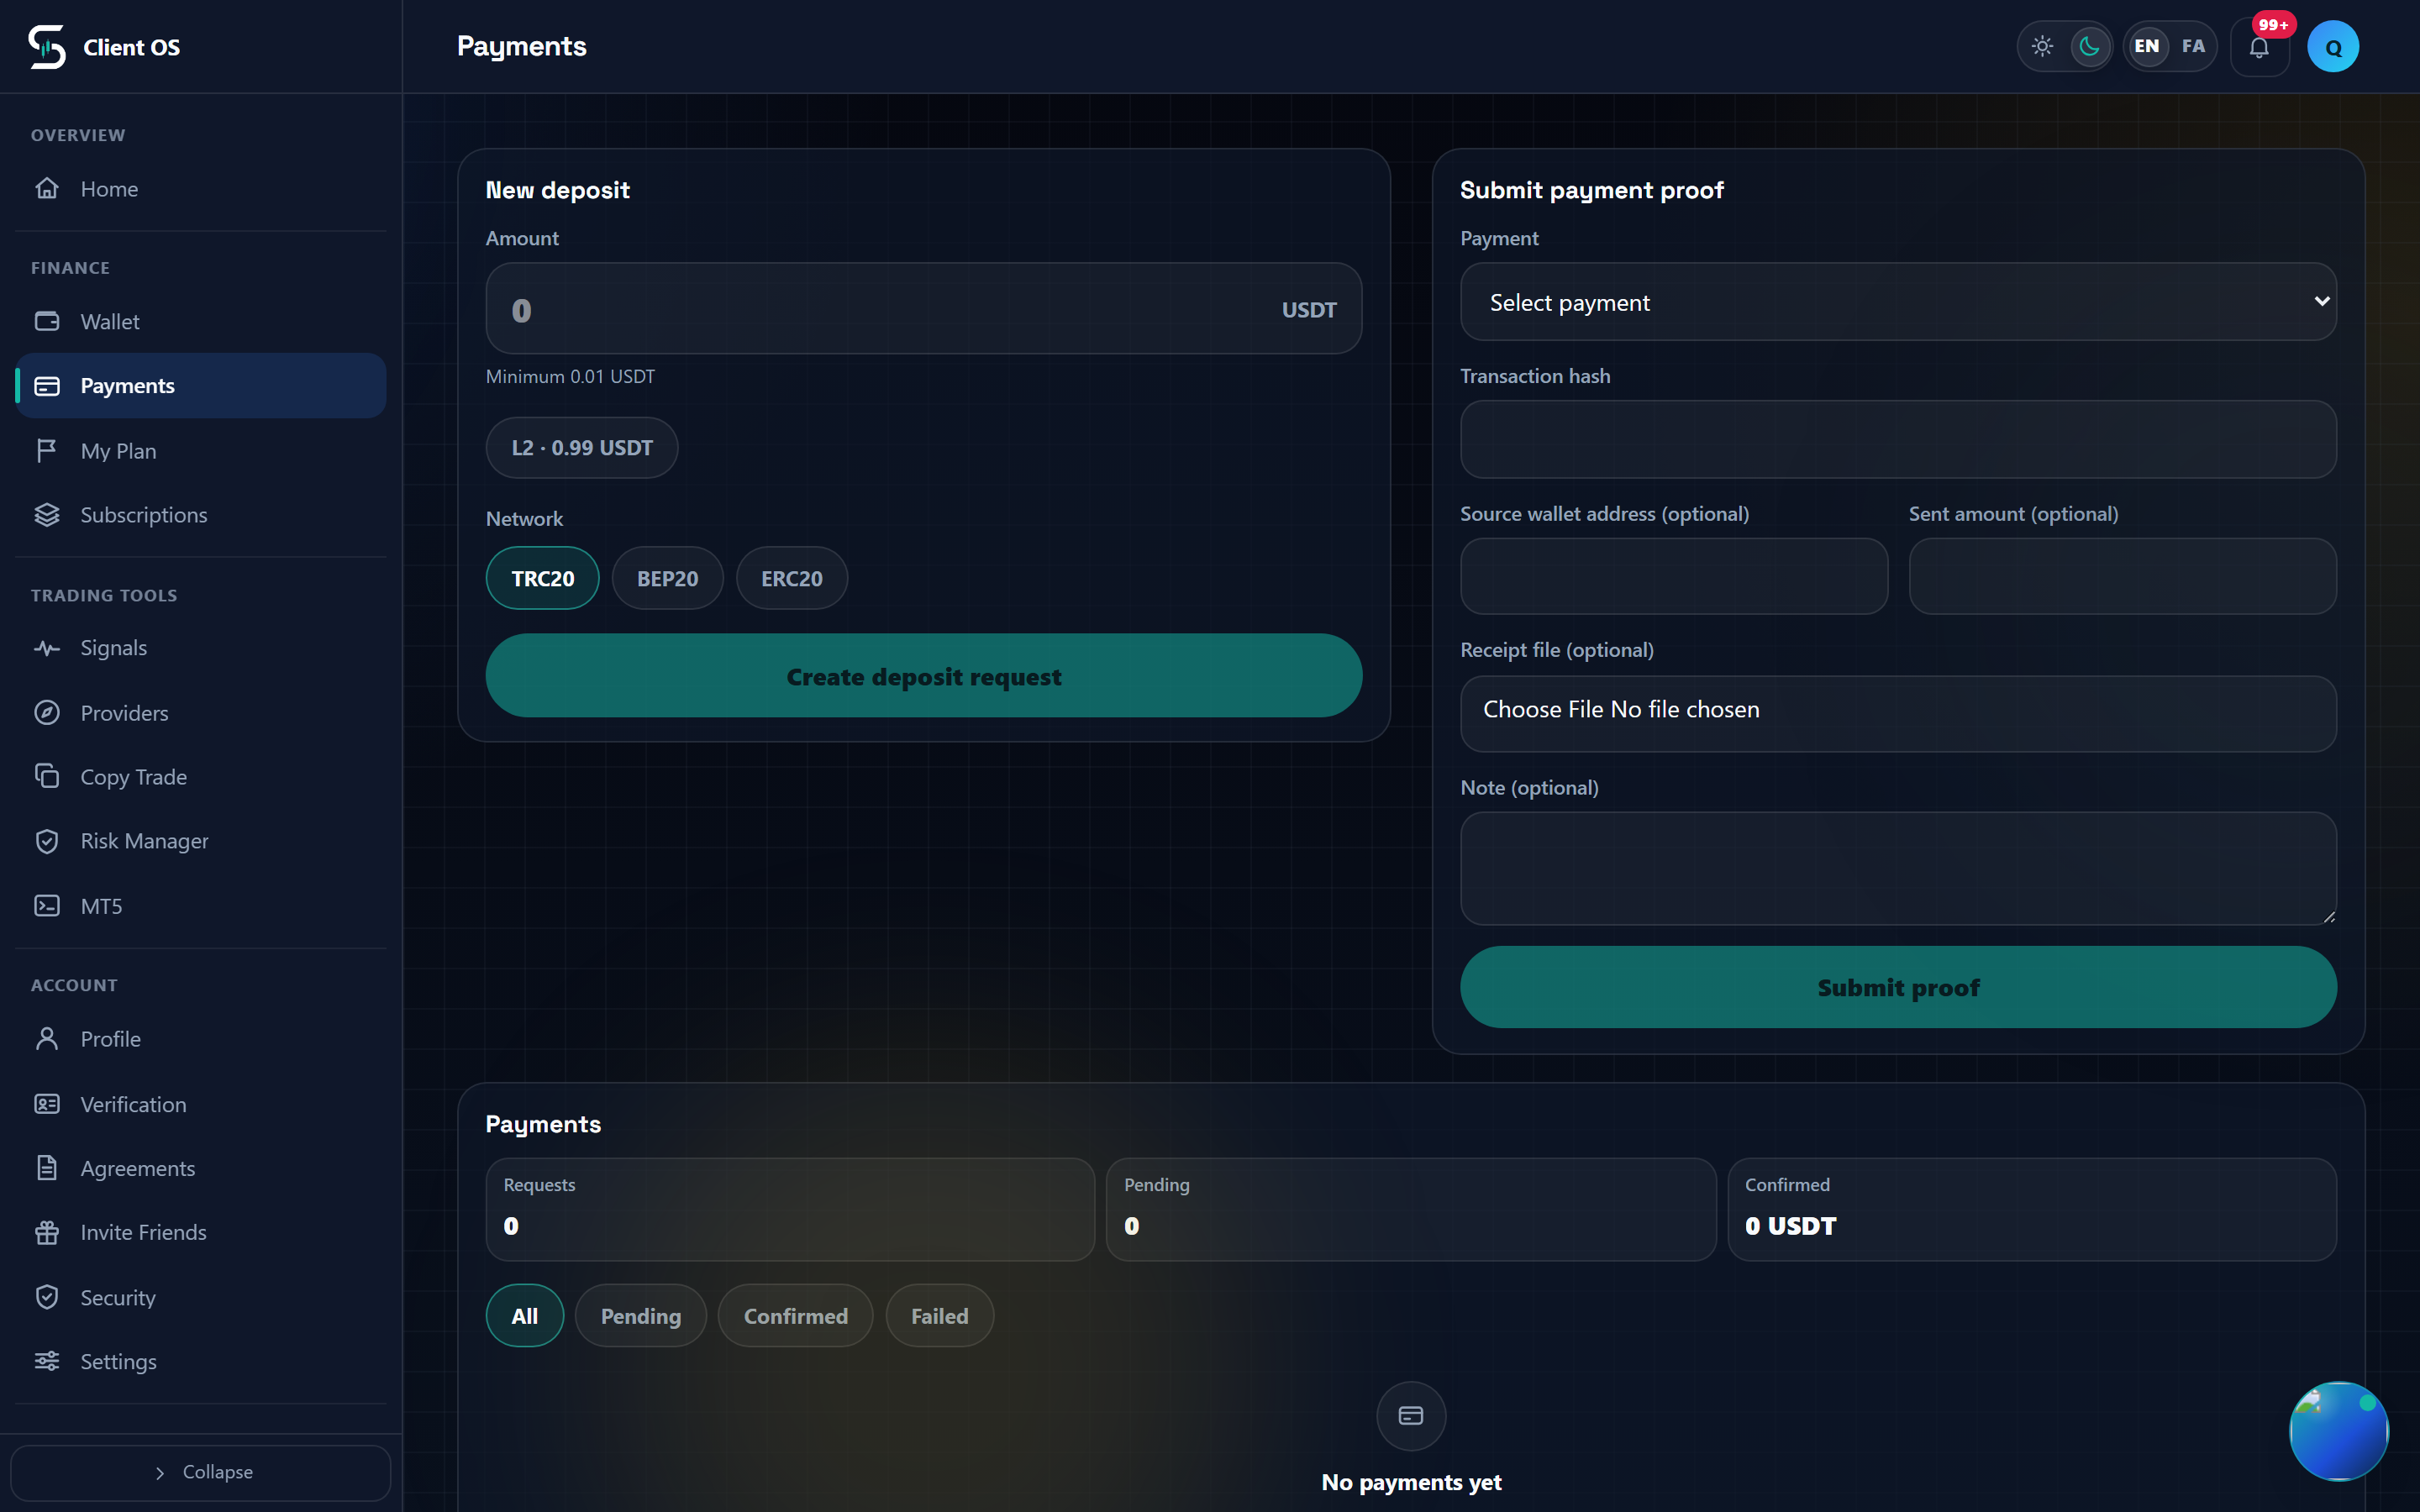
Task: Open the Select payment dropdown
Action: pyautogui.click(x=1898, y=302)
